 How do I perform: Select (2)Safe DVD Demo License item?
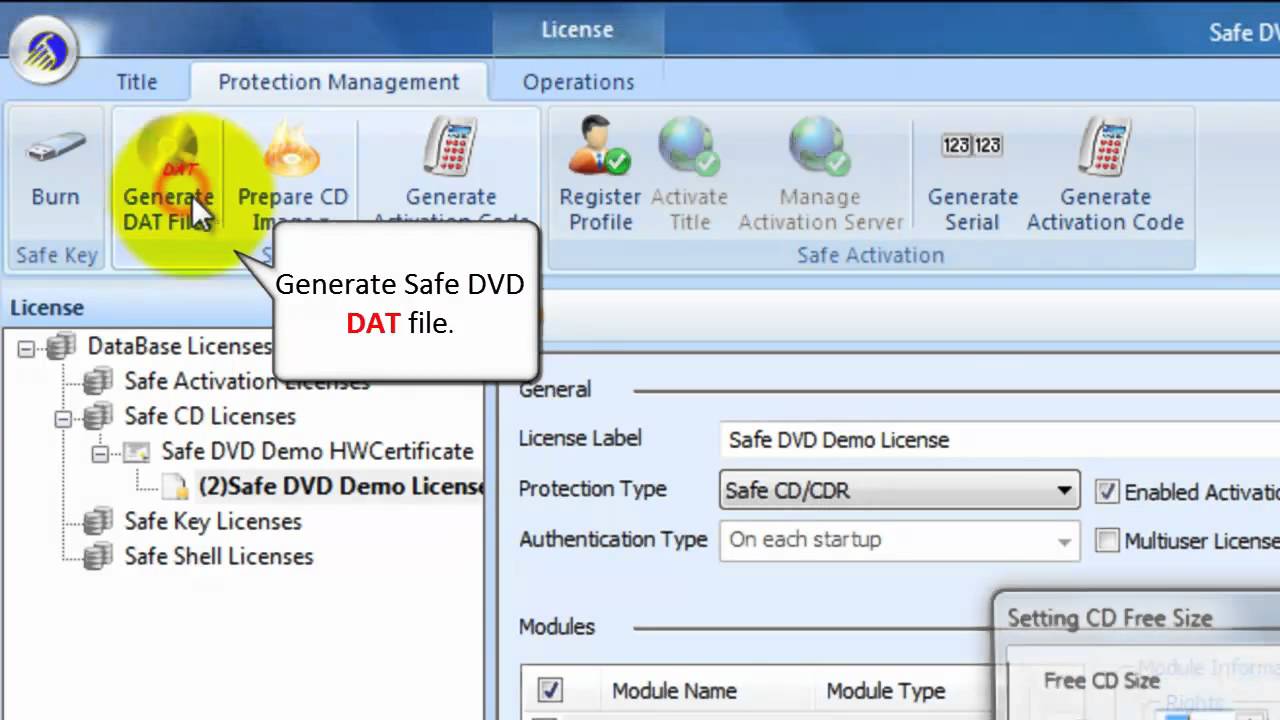pos(341,486)
